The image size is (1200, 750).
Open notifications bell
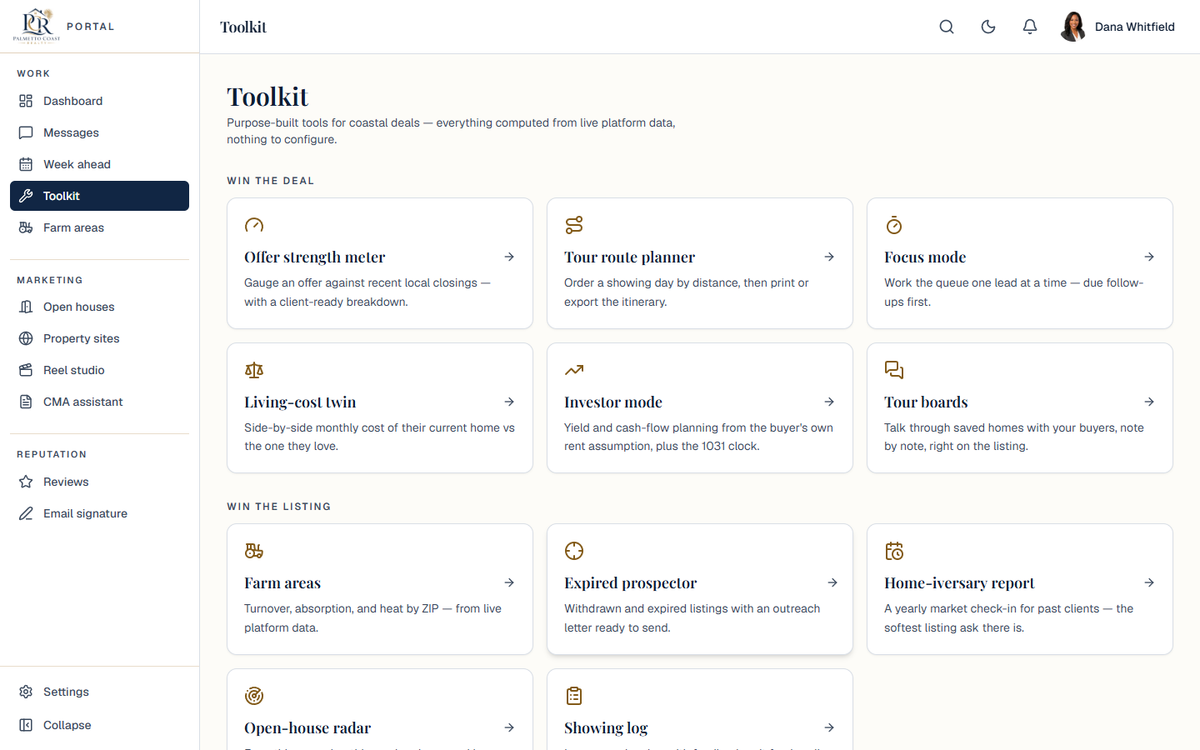tap(1030, 27)
